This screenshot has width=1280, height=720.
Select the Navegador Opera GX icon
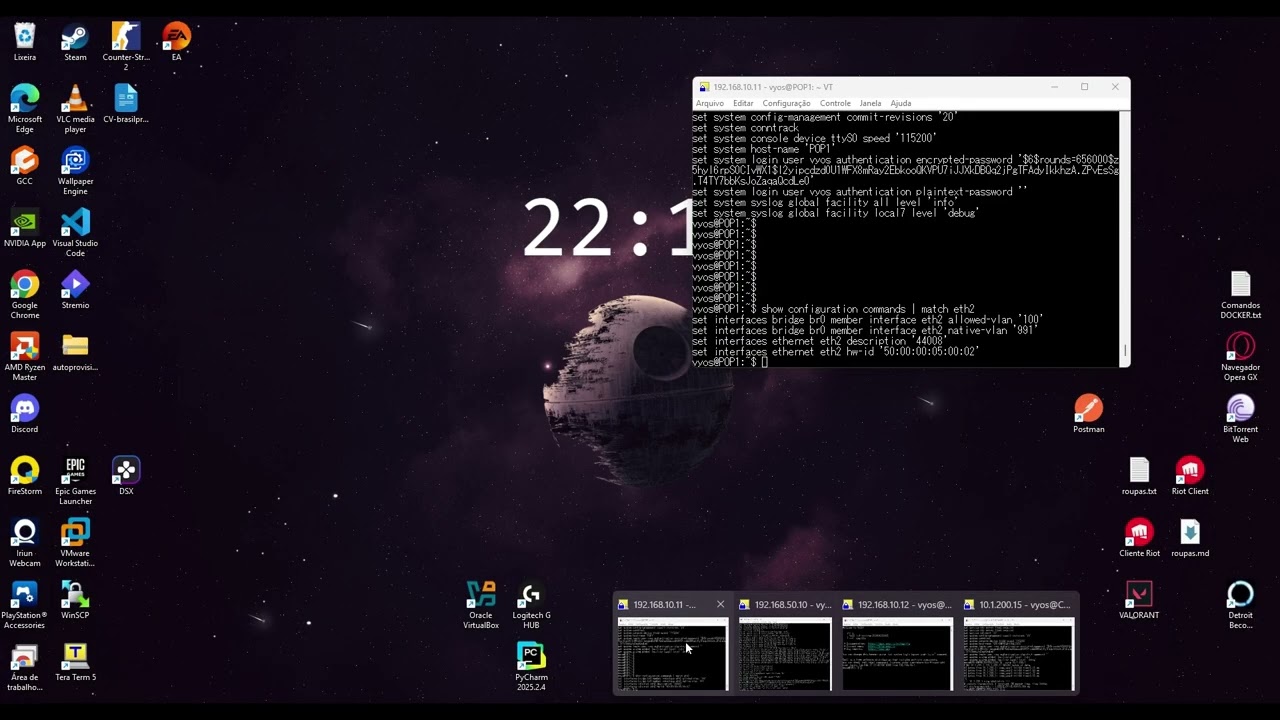click(1241, 357)
